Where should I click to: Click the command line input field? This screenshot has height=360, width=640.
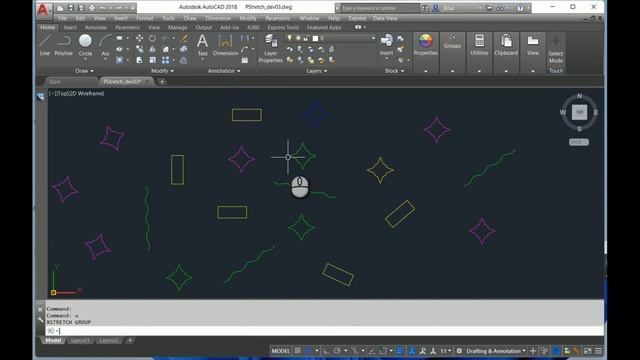[x=324, y=331]
